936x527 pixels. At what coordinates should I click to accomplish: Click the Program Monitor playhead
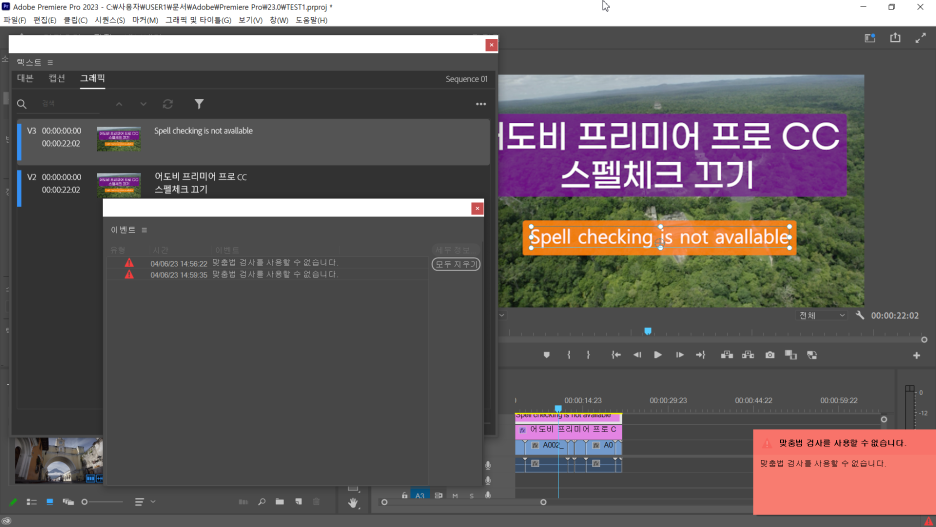coord(648,331)
